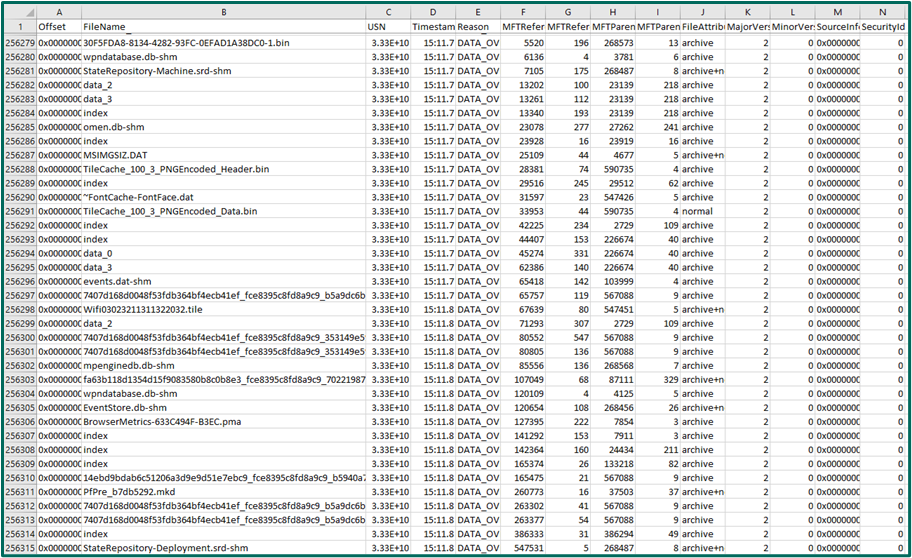
Task: Click the ~FontCache-FontFace.dat cell
Action: pyautogui.click(x=223, y=197)
